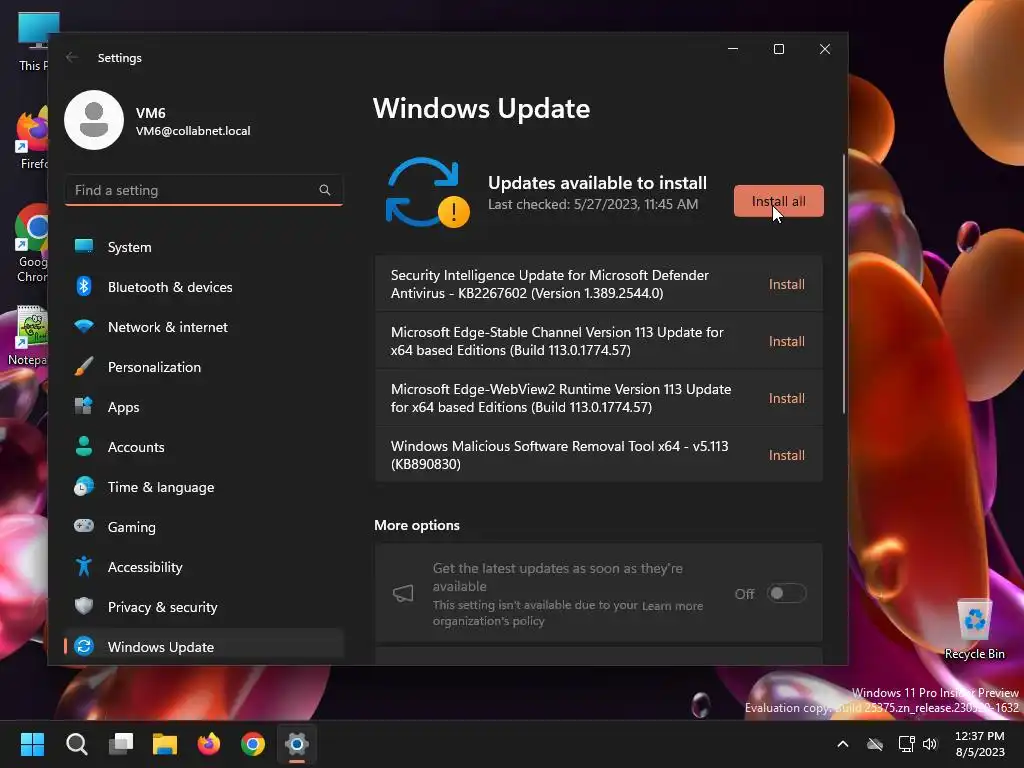Image resolution: width=1024 pixels, height=768 pixels.
Task: Click the volume speaker tray icon
Action: [x=930, y=744]
